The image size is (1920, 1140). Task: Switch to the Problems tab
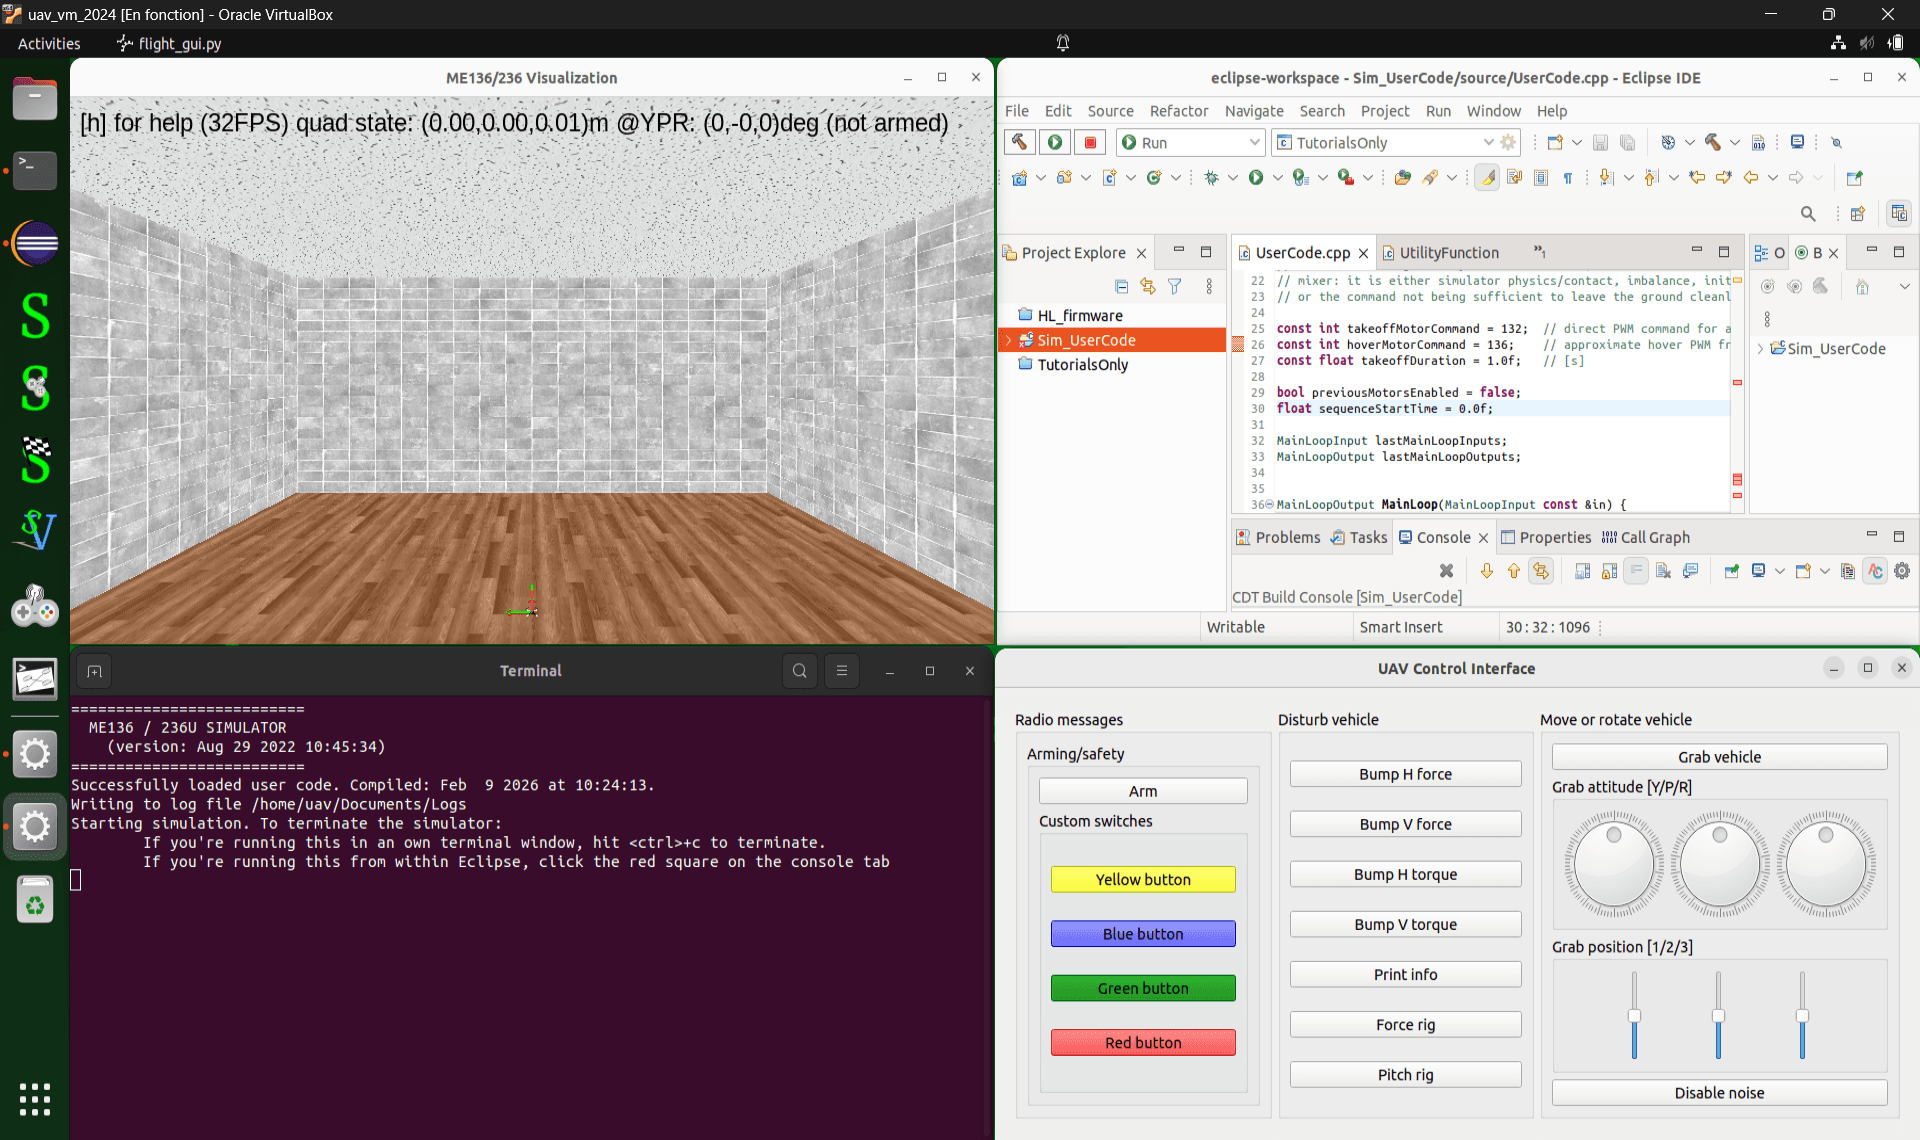pos(1278,537)
